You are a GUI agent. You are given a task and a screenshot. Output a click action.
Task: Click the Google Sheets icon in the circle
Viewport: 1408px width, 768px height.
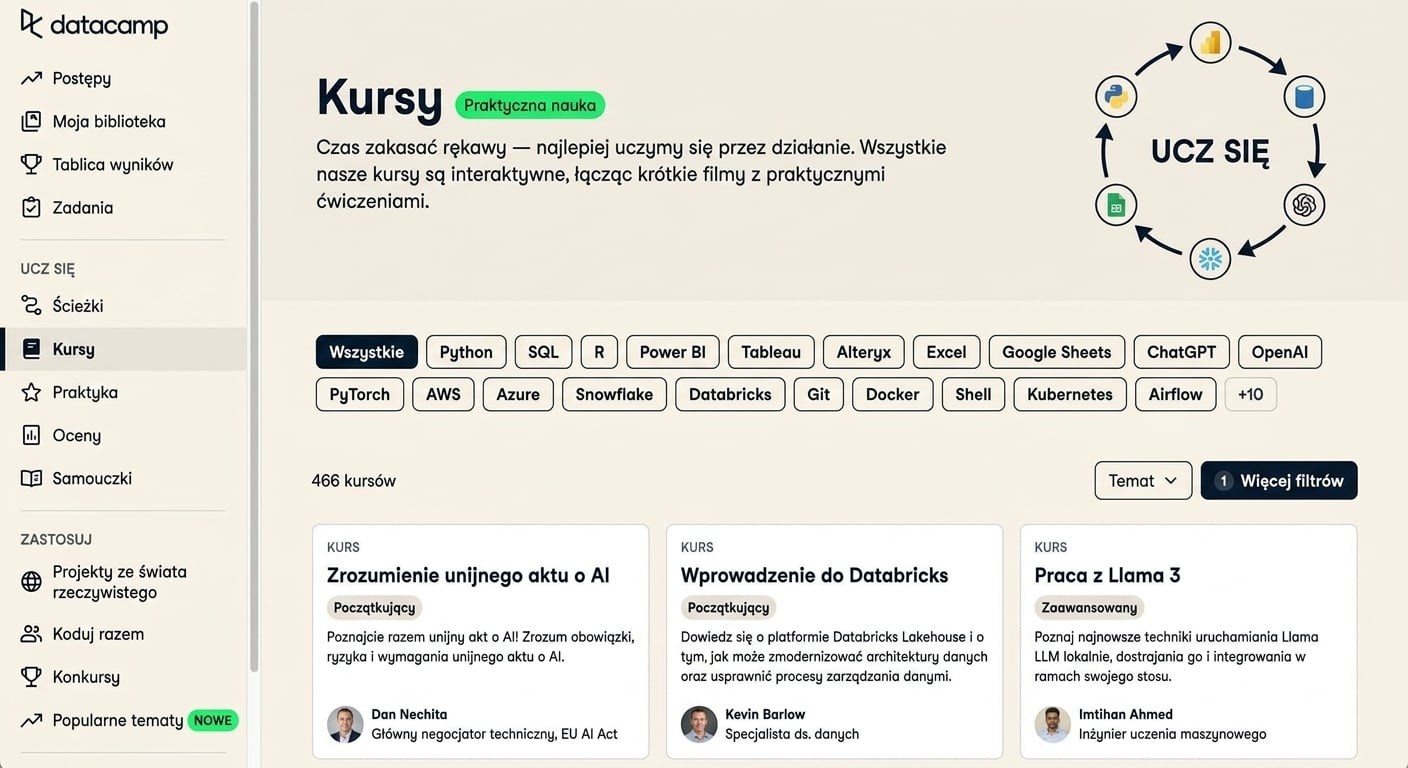pos(1116,206)
